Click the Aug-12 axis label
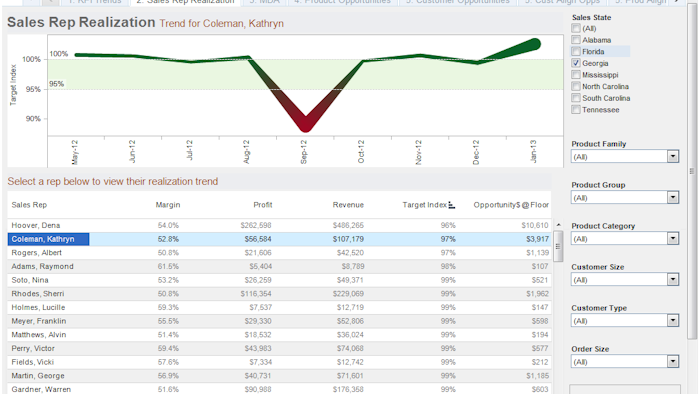 246,152
